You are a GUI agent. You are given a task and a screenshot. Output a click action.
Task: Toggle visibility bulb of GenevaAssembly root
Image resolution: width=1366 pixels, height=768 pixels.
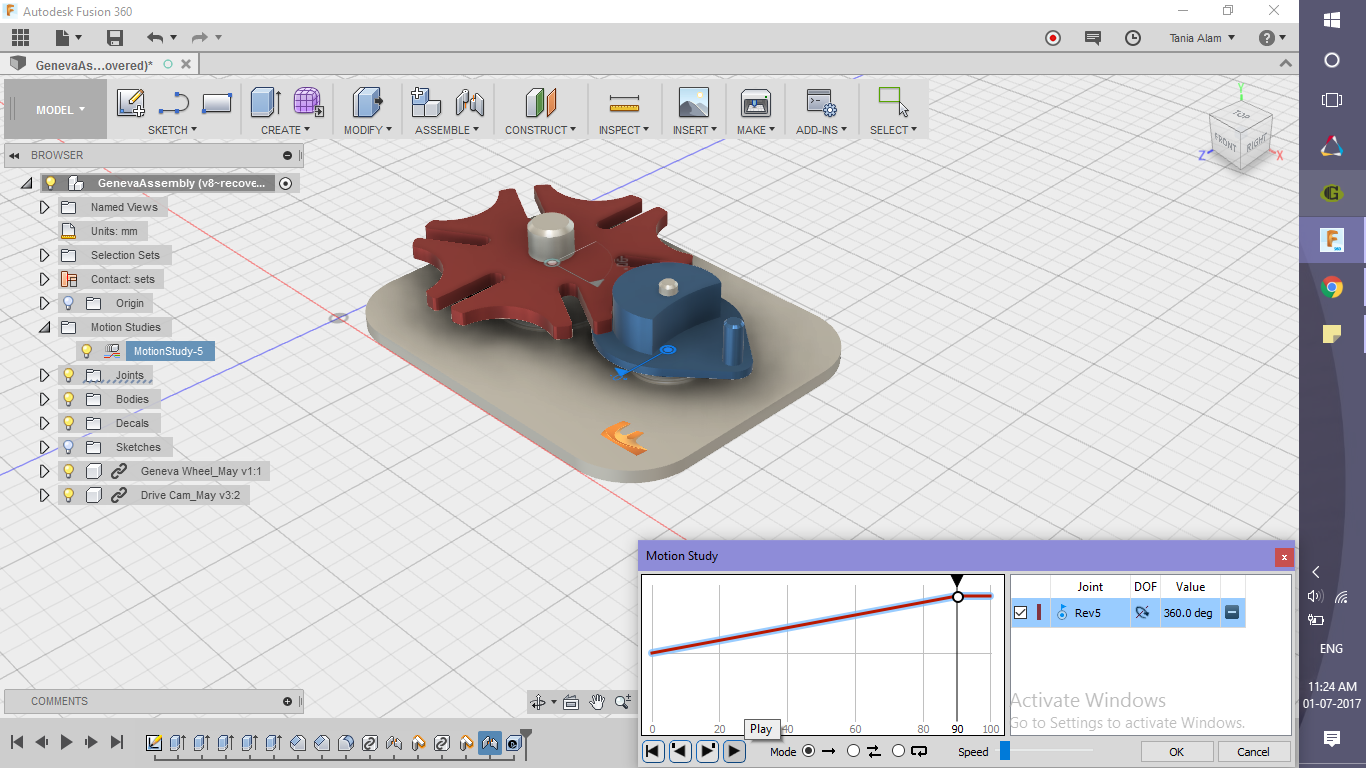50,183
